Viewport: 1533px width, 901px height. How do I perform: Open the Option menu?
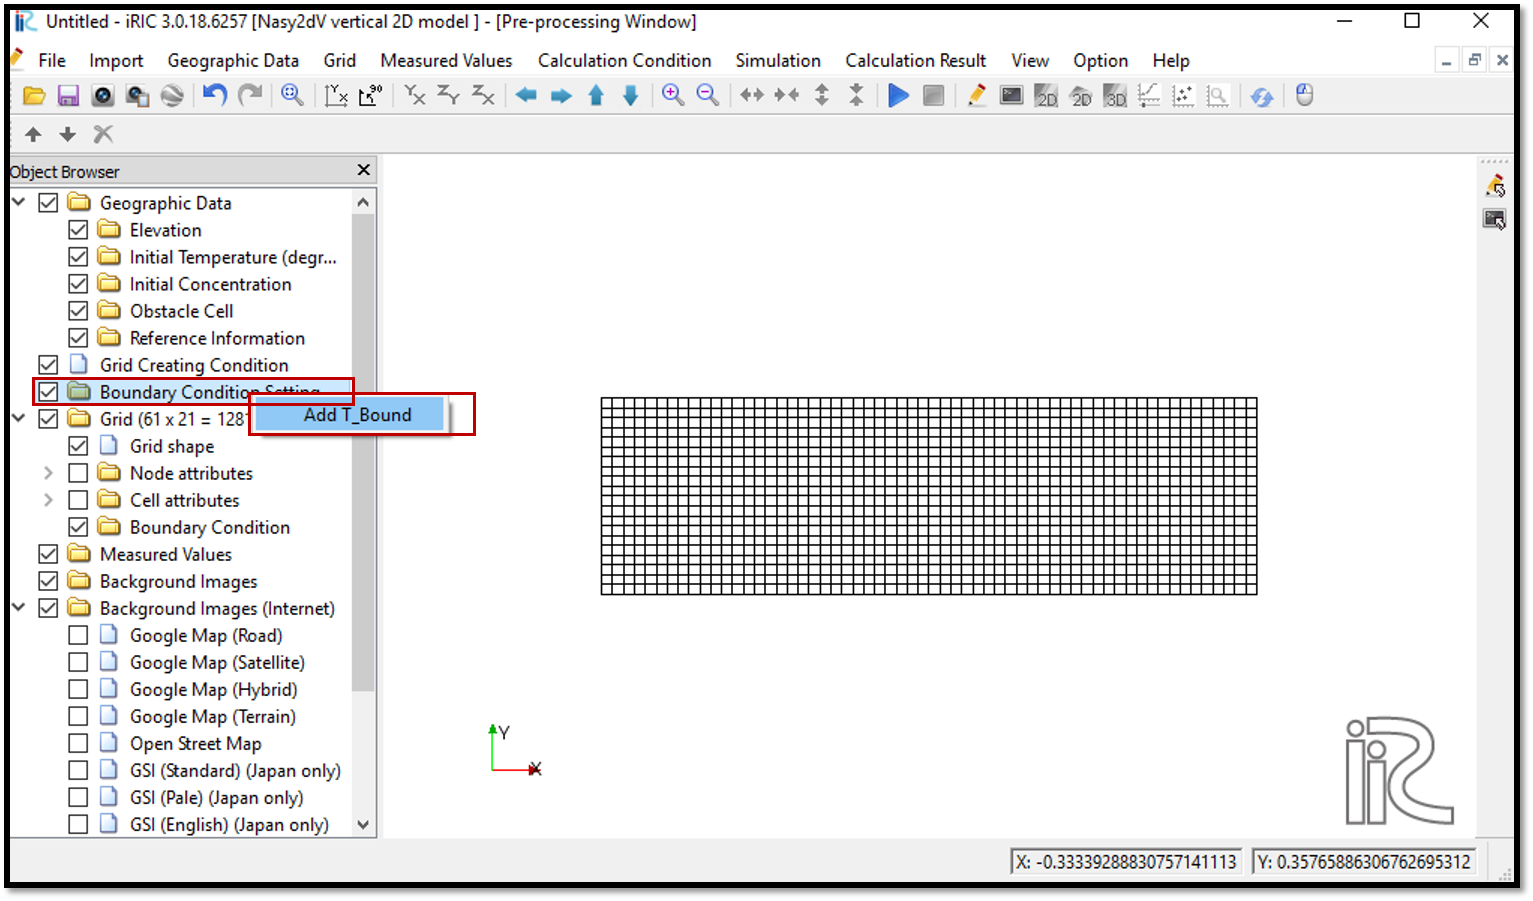(1101, 61)
